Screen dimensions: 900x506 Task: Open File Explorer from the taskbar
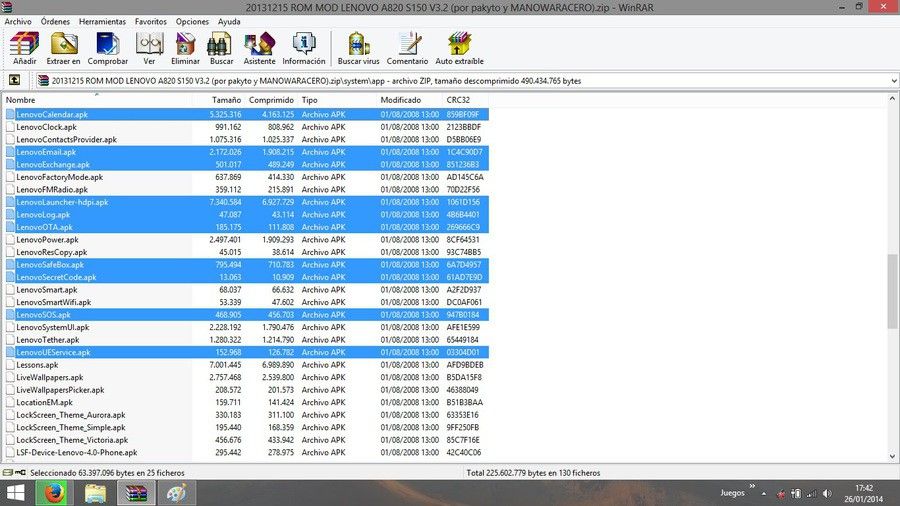click(x=95, y=493)
